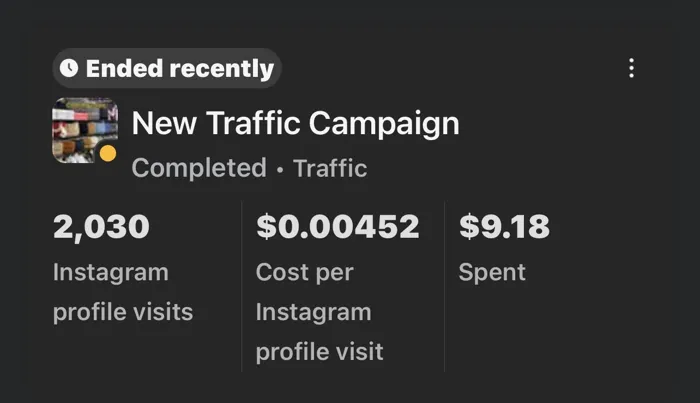
Task: Click the bullet separator between Completed and Traffic
Action: pyautogui.click(x=280, y=169)
